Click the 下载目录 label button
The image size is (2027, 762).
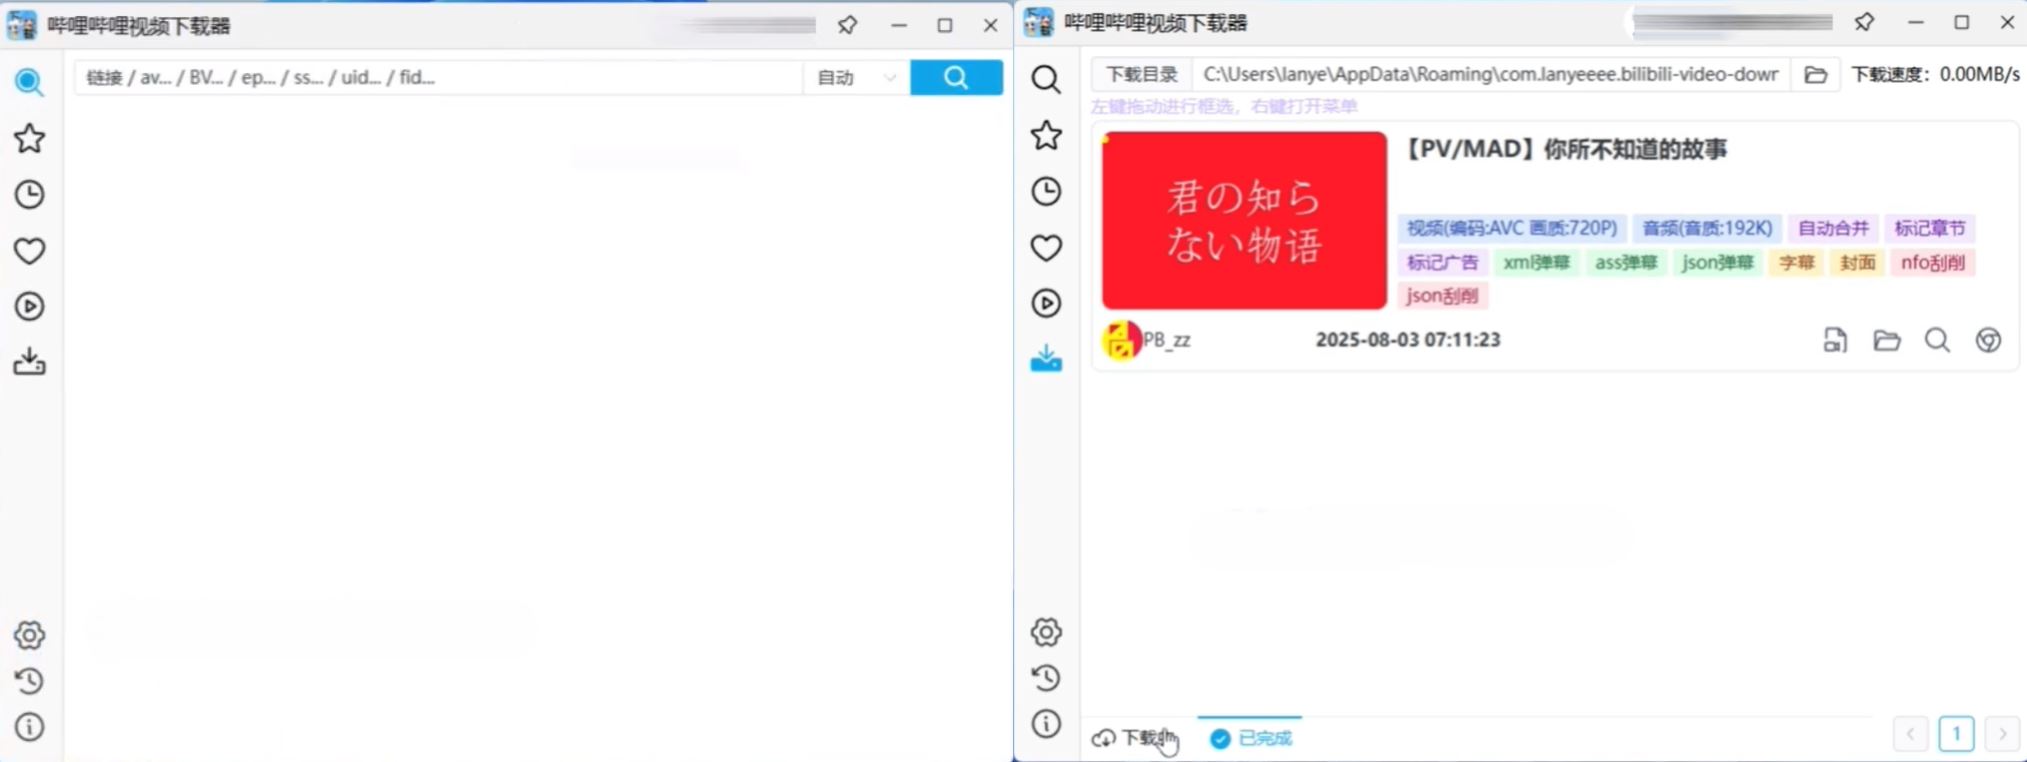tap(1141, 74)
